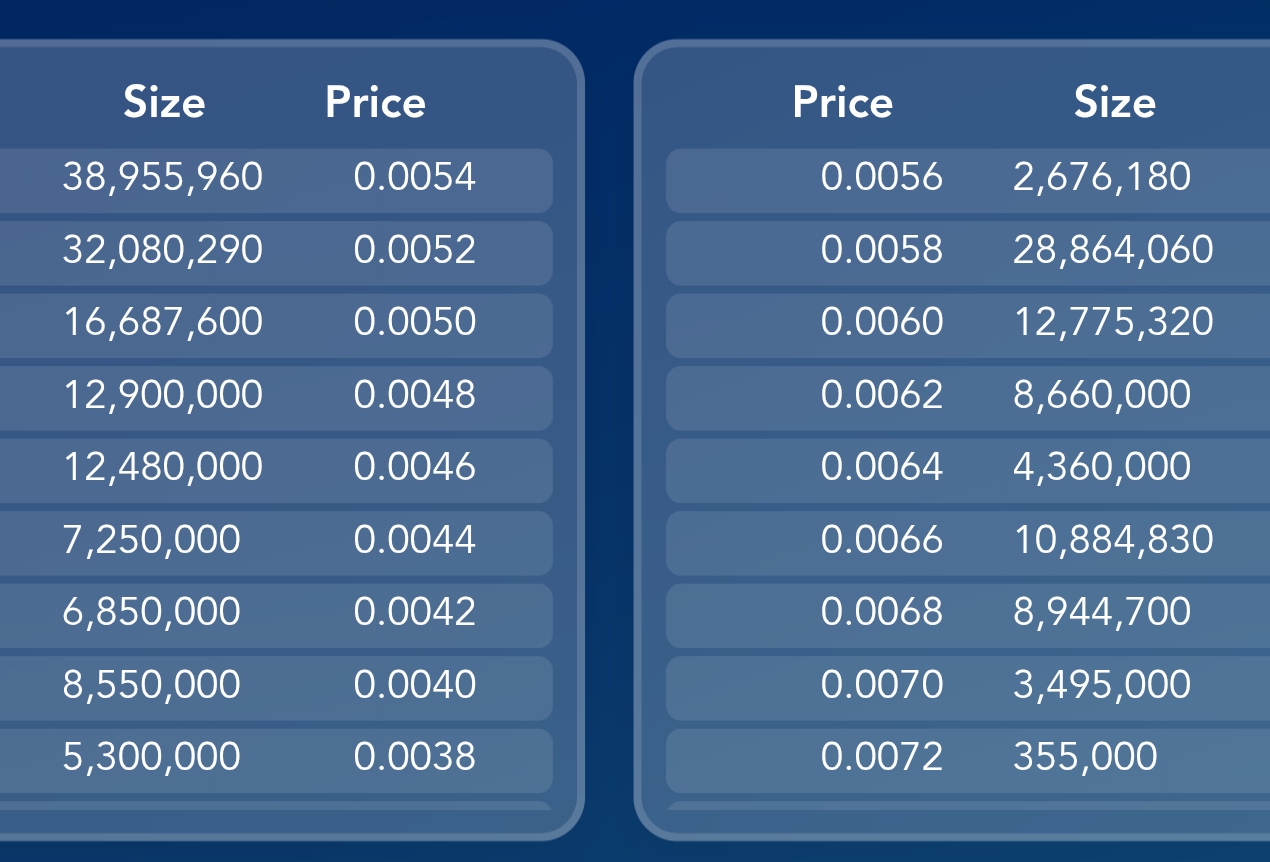
Task: Choose the bid row with size 7,250,000
Action: coord(151,540)
